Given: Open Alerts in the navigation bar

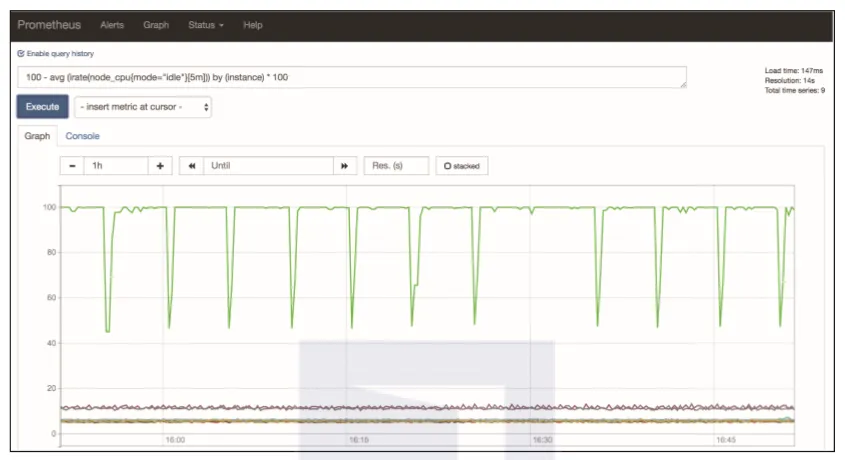Looking at the screenshot, I should (112, 25).
